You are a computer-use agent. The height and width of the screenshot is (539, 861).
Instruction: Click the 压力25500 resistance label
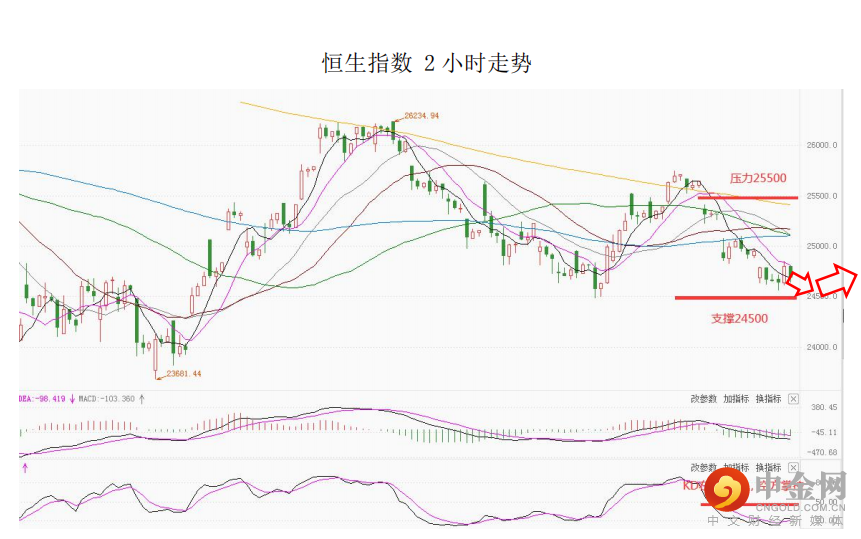(757, 179)
